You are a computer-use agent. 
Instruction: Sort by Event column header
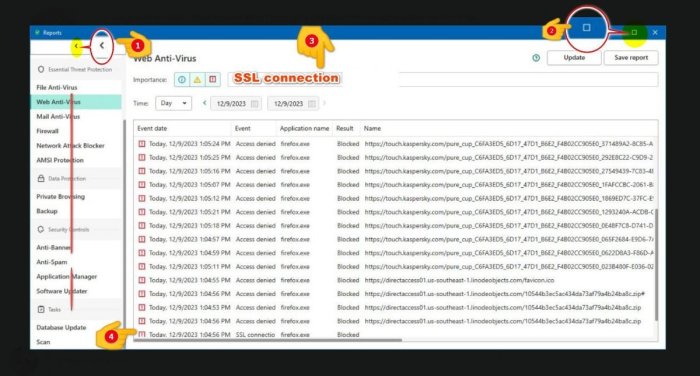pyautogui.click(x=242, y=128)
